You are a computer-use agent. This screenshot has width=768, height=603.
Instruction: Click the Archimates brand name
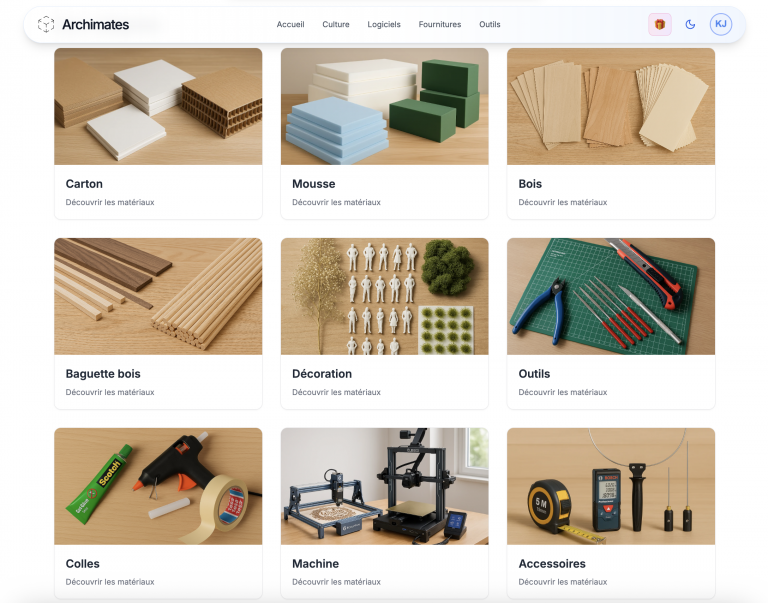pyautogui.click(x=96, y=24)
